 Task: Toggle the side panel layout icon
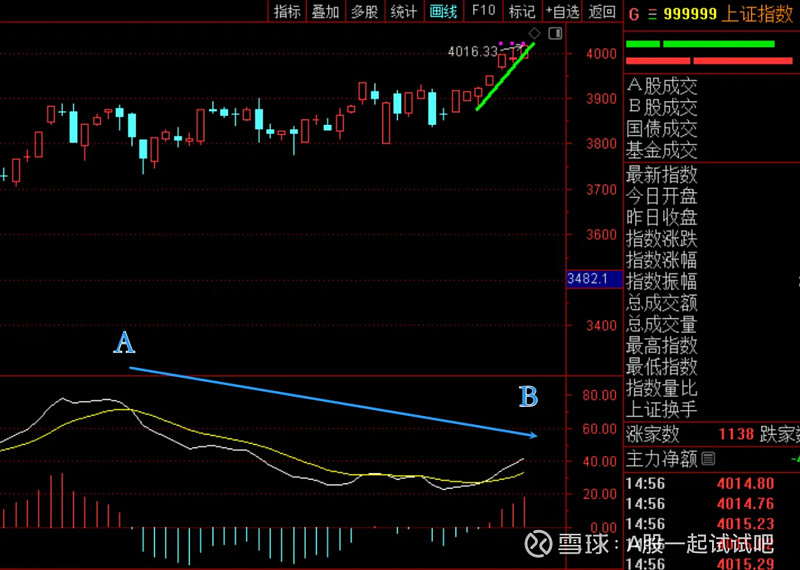[x=555, y=34]
